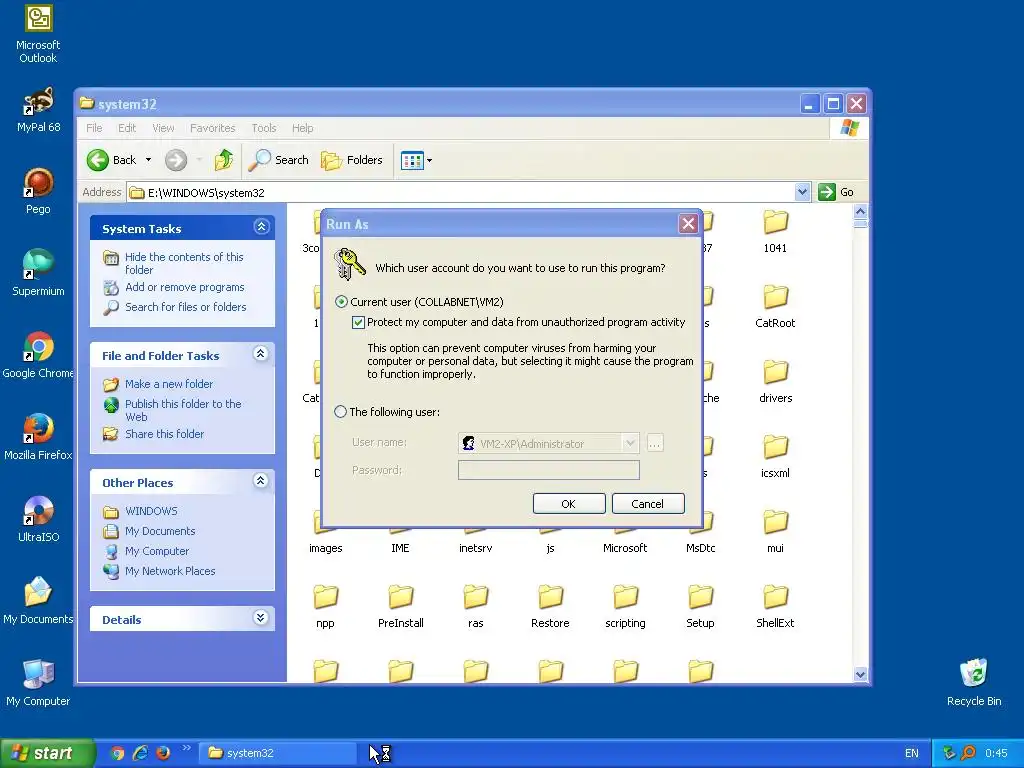Image resolution: width=1024 pixels, height=768 pixels.
Task: Select the CatRoot folder
Action: coord(775,306)
